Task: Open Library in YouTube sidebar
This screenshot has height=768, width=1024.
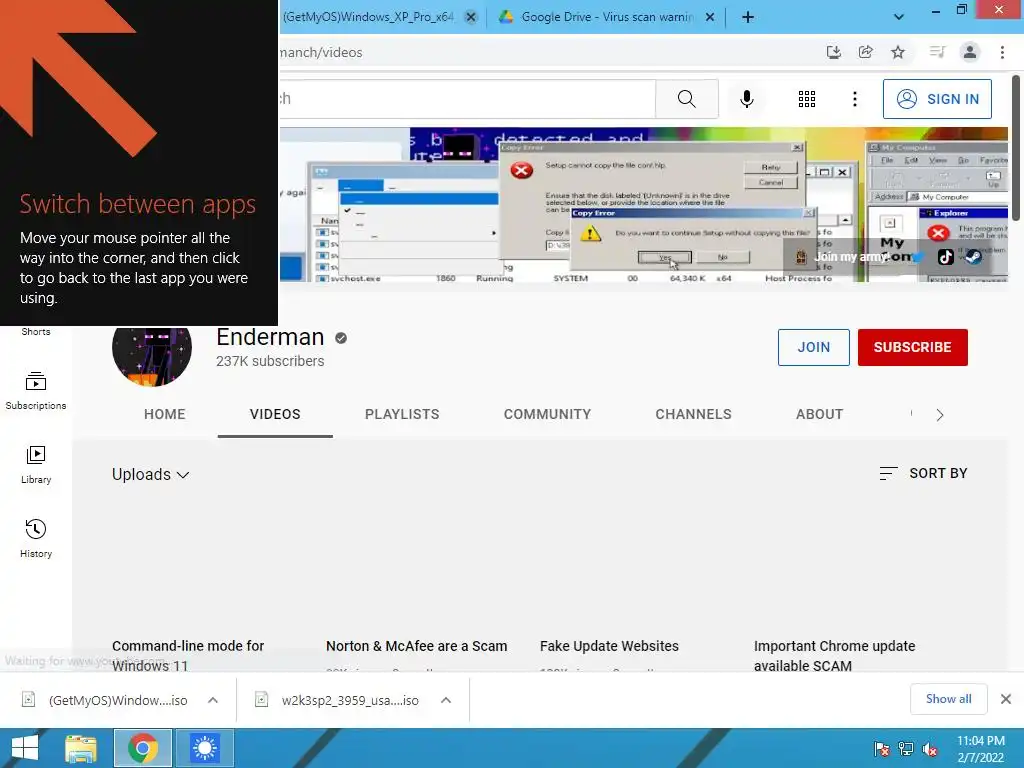Action: [36, 465]
